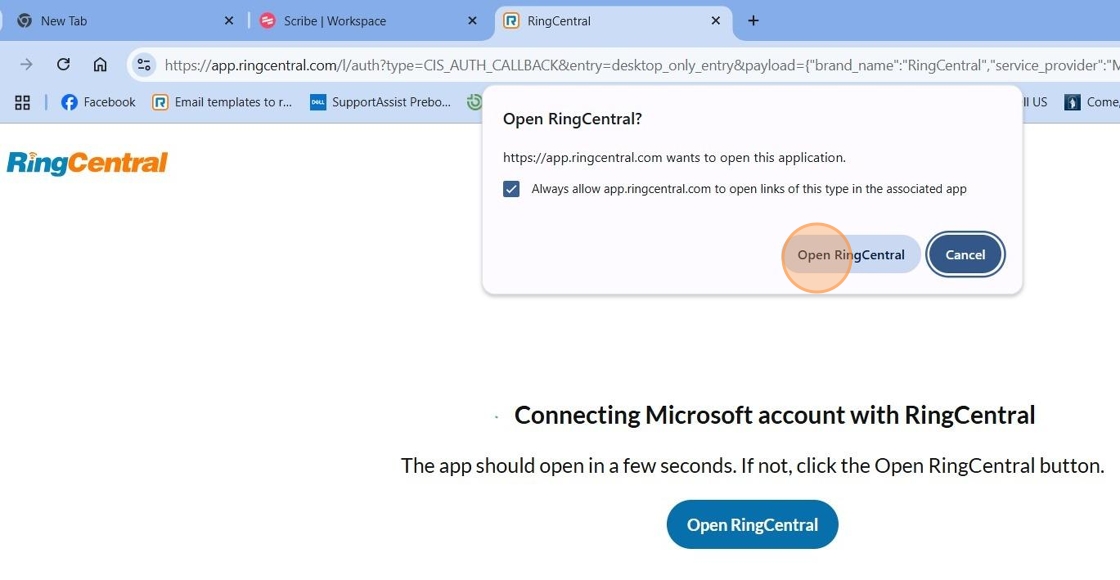Open the SupportAssist Dell bookmark
This screenshot has width=1120, height=580.
[x=380, y=102]
